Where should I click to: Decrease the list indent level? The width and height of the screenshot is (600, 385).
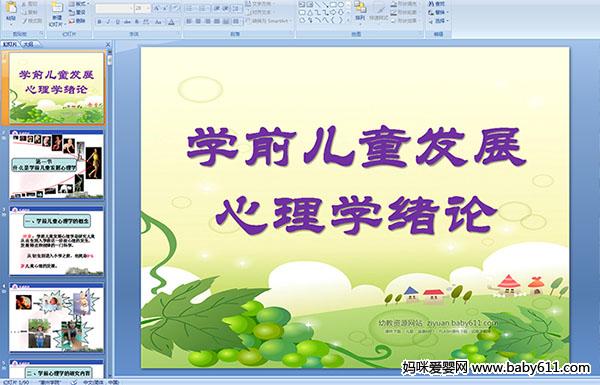(x=217, y=8)
